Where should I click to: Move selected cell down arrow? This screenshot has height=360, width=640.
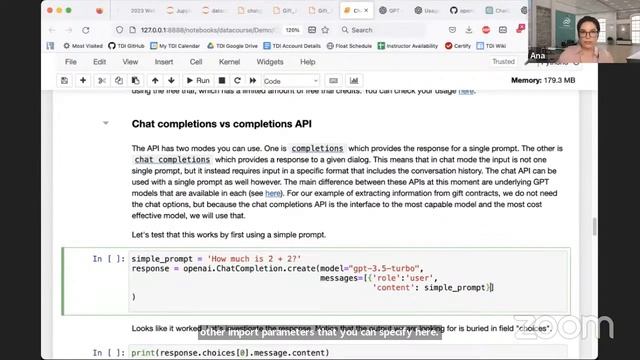(x=171, y=81)
